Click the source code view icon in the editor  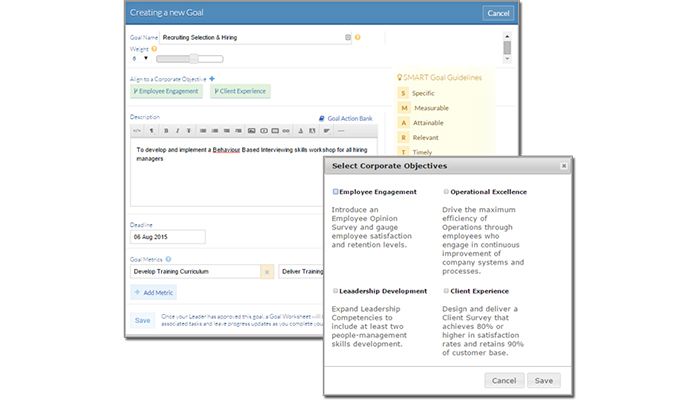click(137, 130)
